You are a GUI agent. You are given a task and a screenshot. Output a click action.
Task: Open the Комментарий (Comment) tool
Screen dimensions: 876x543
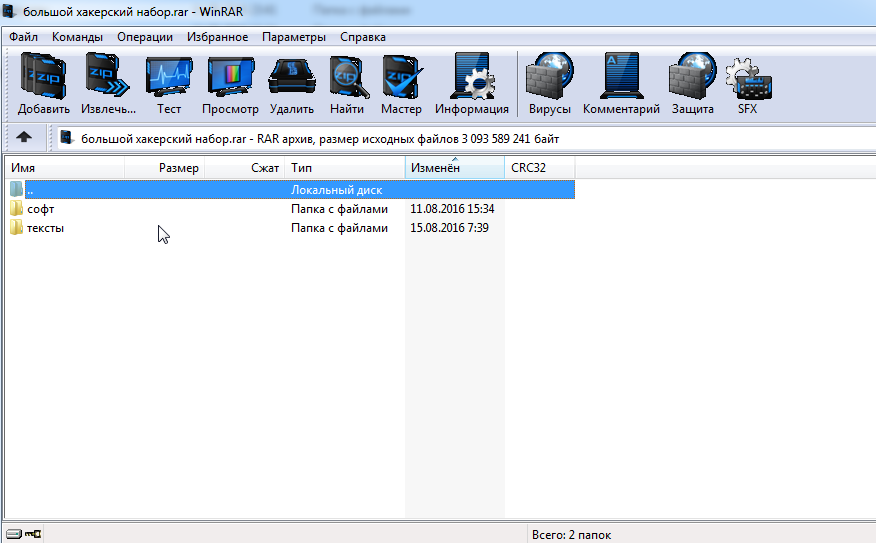(621, 84)
